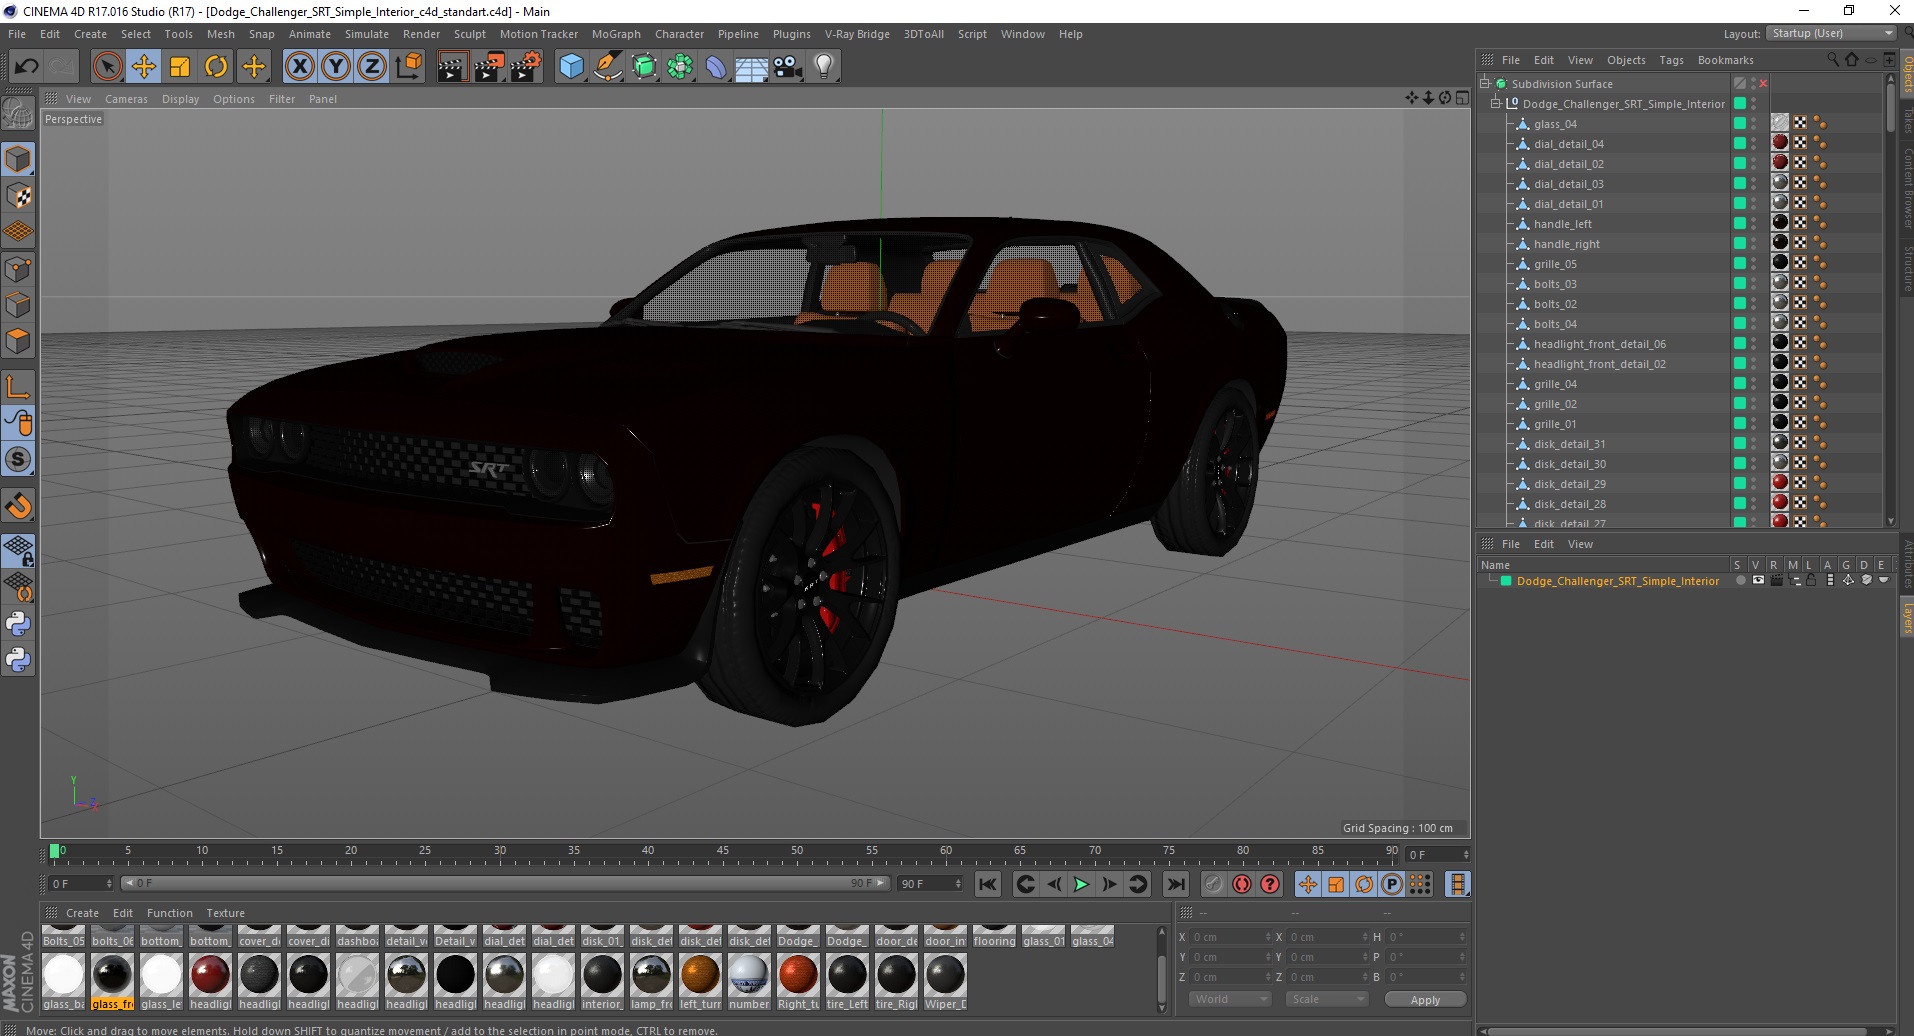The width and height of the screenshot is (1914, 1036).
Task: Open viewport Cameras menu
Action: 126,99
